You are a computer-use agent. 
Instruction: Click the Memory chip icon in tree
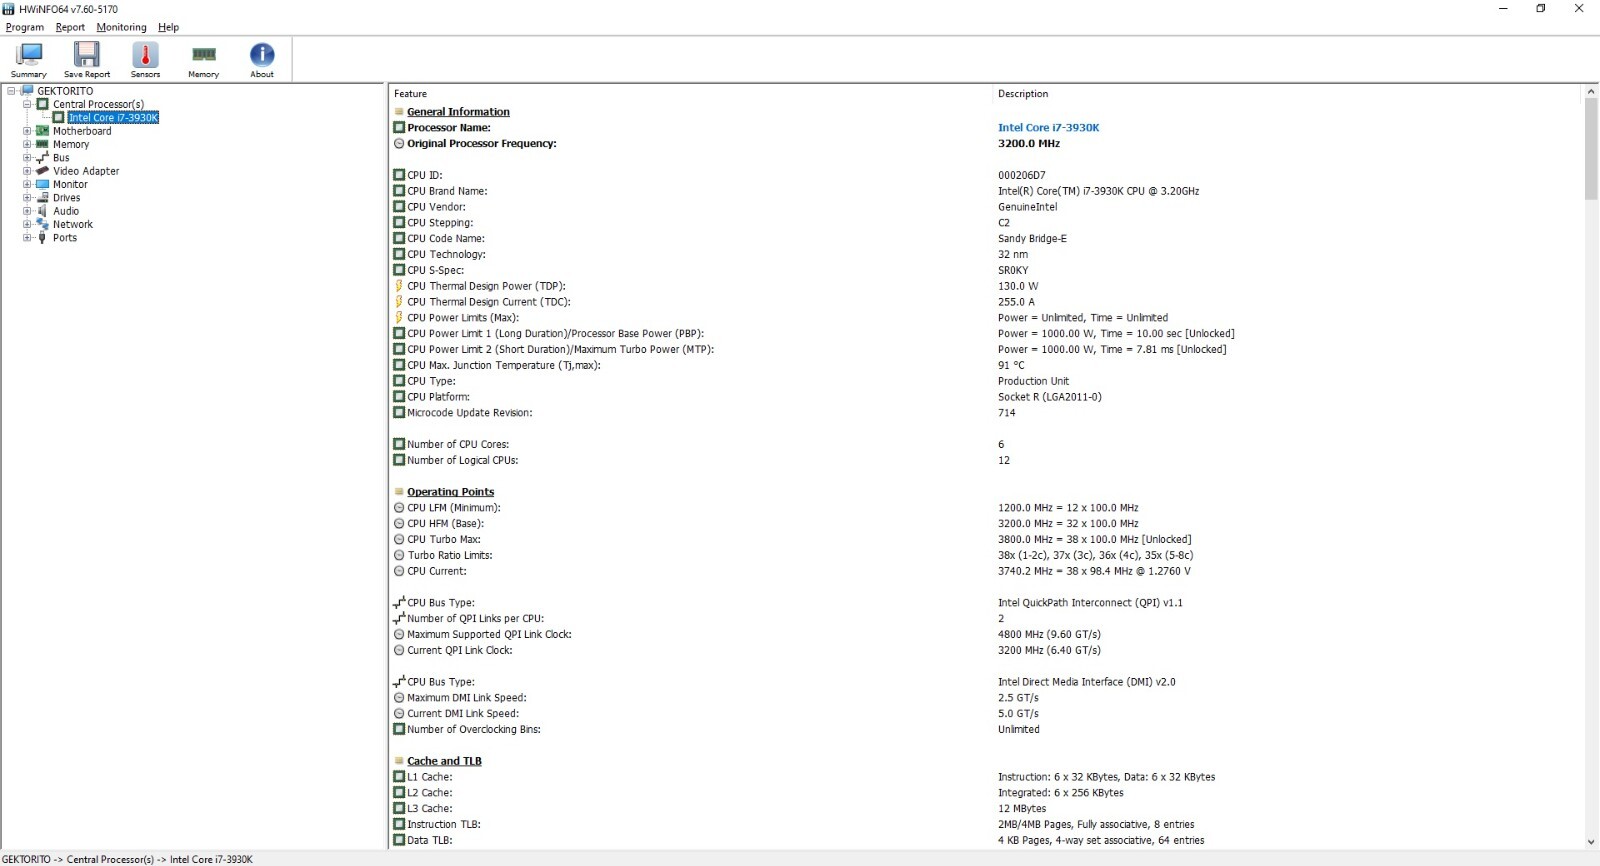pos(42,144)
